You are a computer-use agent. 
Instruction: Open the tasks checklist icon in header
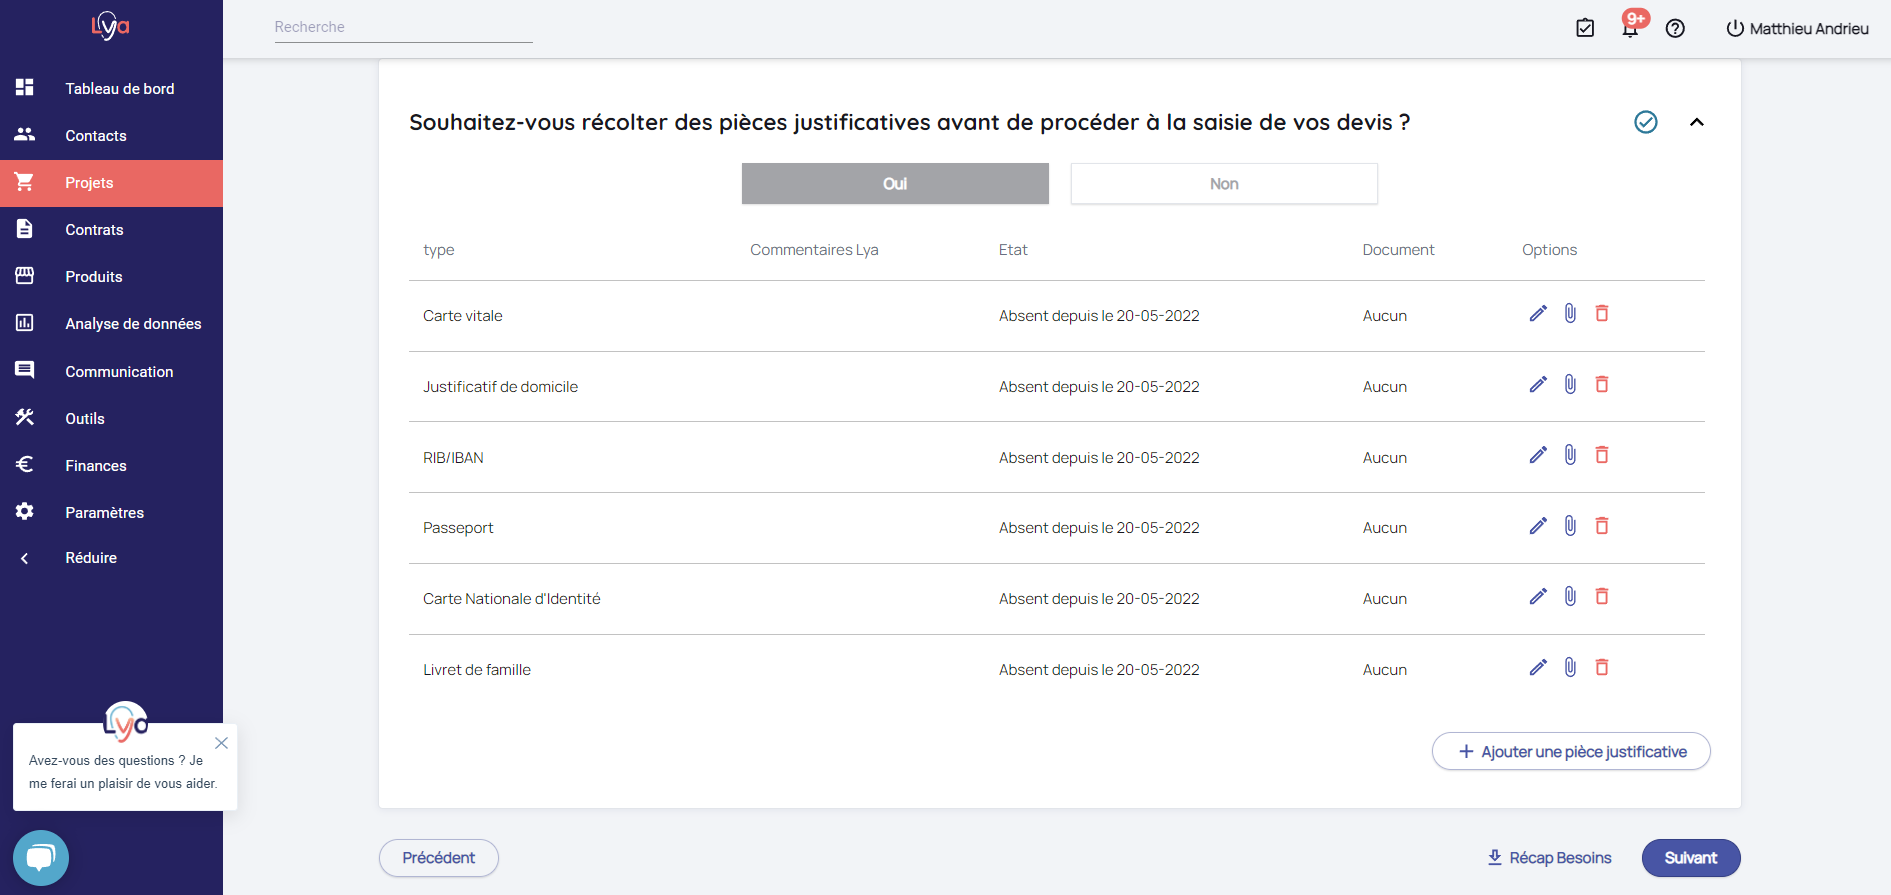point(1585,28)
